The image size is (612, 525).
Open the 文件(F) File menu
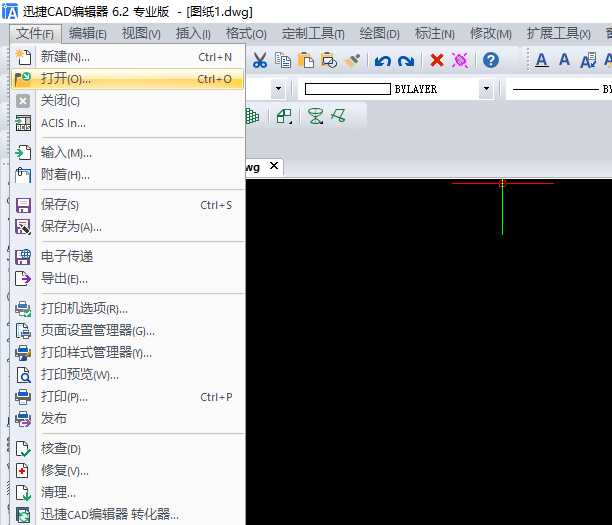click(x=35, y=34)
